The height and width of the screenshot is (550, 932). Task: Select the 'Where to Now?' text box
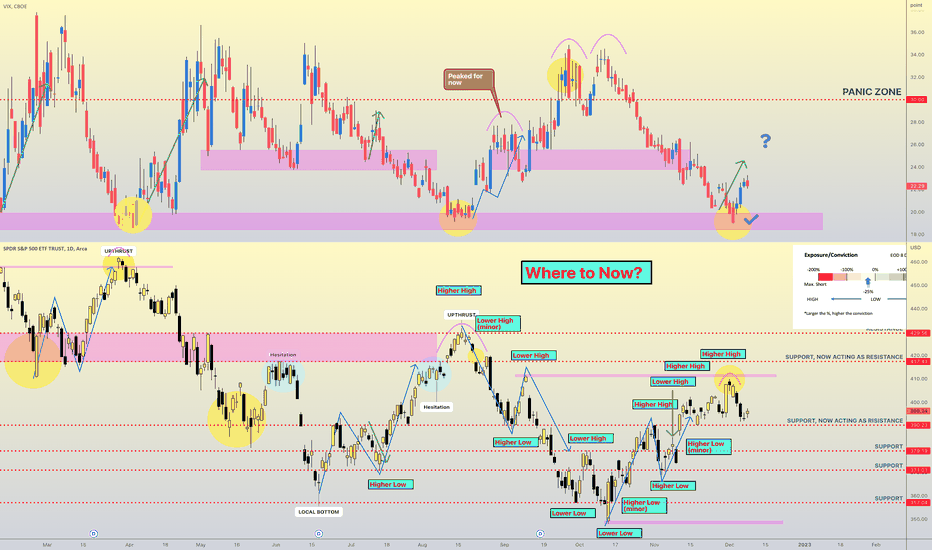pos(586,272)
